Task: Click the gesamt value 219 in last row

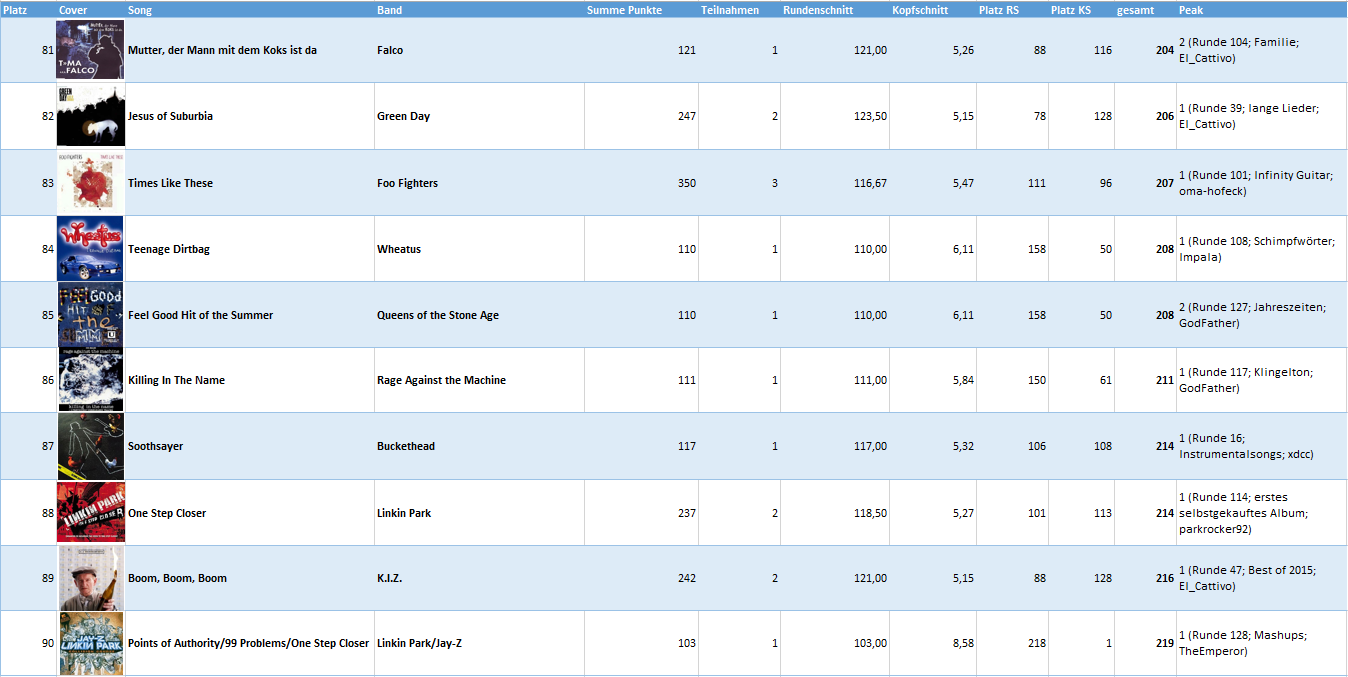Action: tap(1164, 643)
